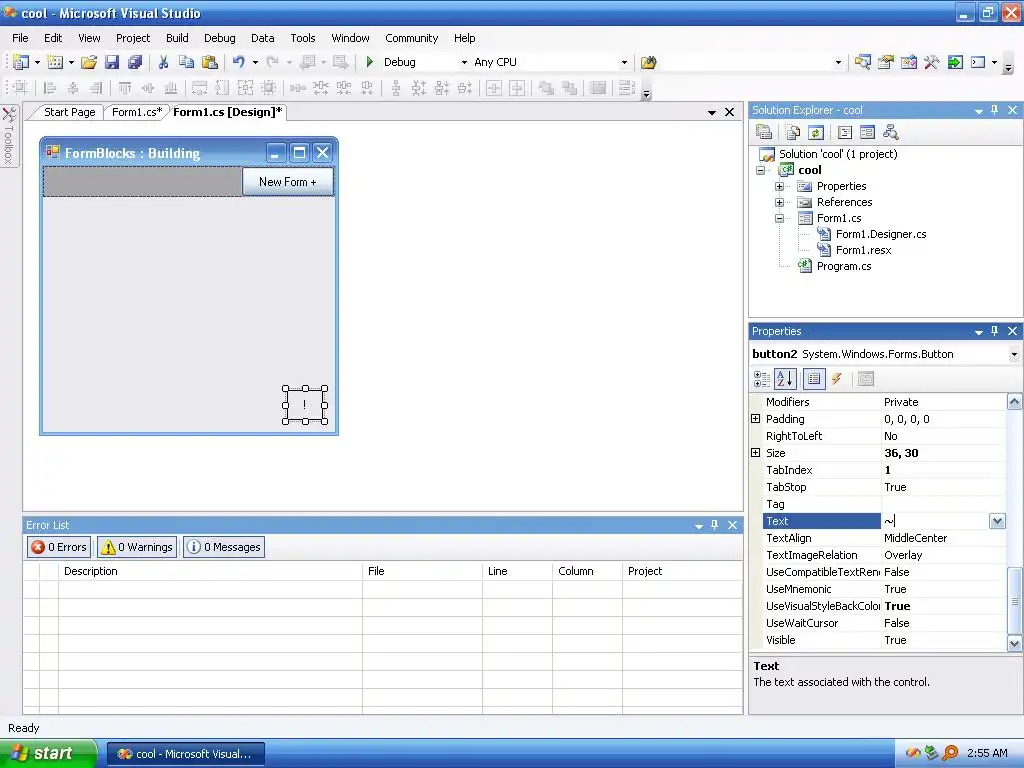Toggle auto-hide pin on Properties panel
The image size is (1024, 768).
[995, 330]
